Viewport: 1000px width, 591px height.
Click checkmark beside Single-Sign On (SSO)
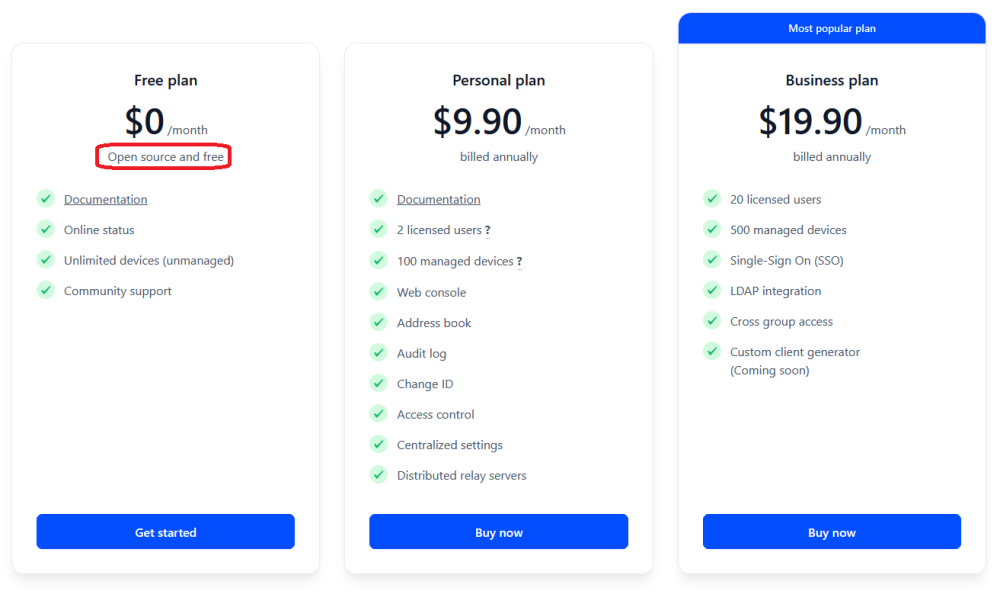pos(712,259)
